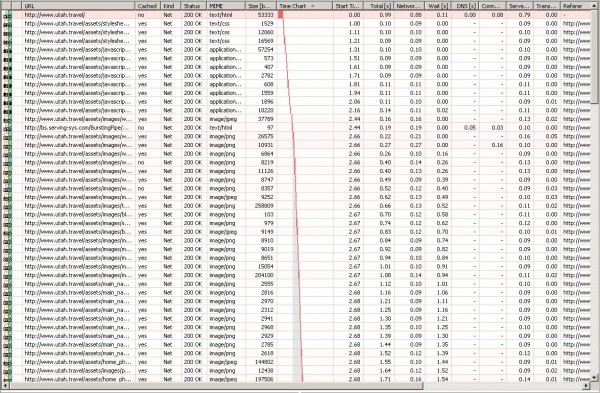Sort by the Cached column header
The height and width of the screenshot is (393, 600).
148,6
